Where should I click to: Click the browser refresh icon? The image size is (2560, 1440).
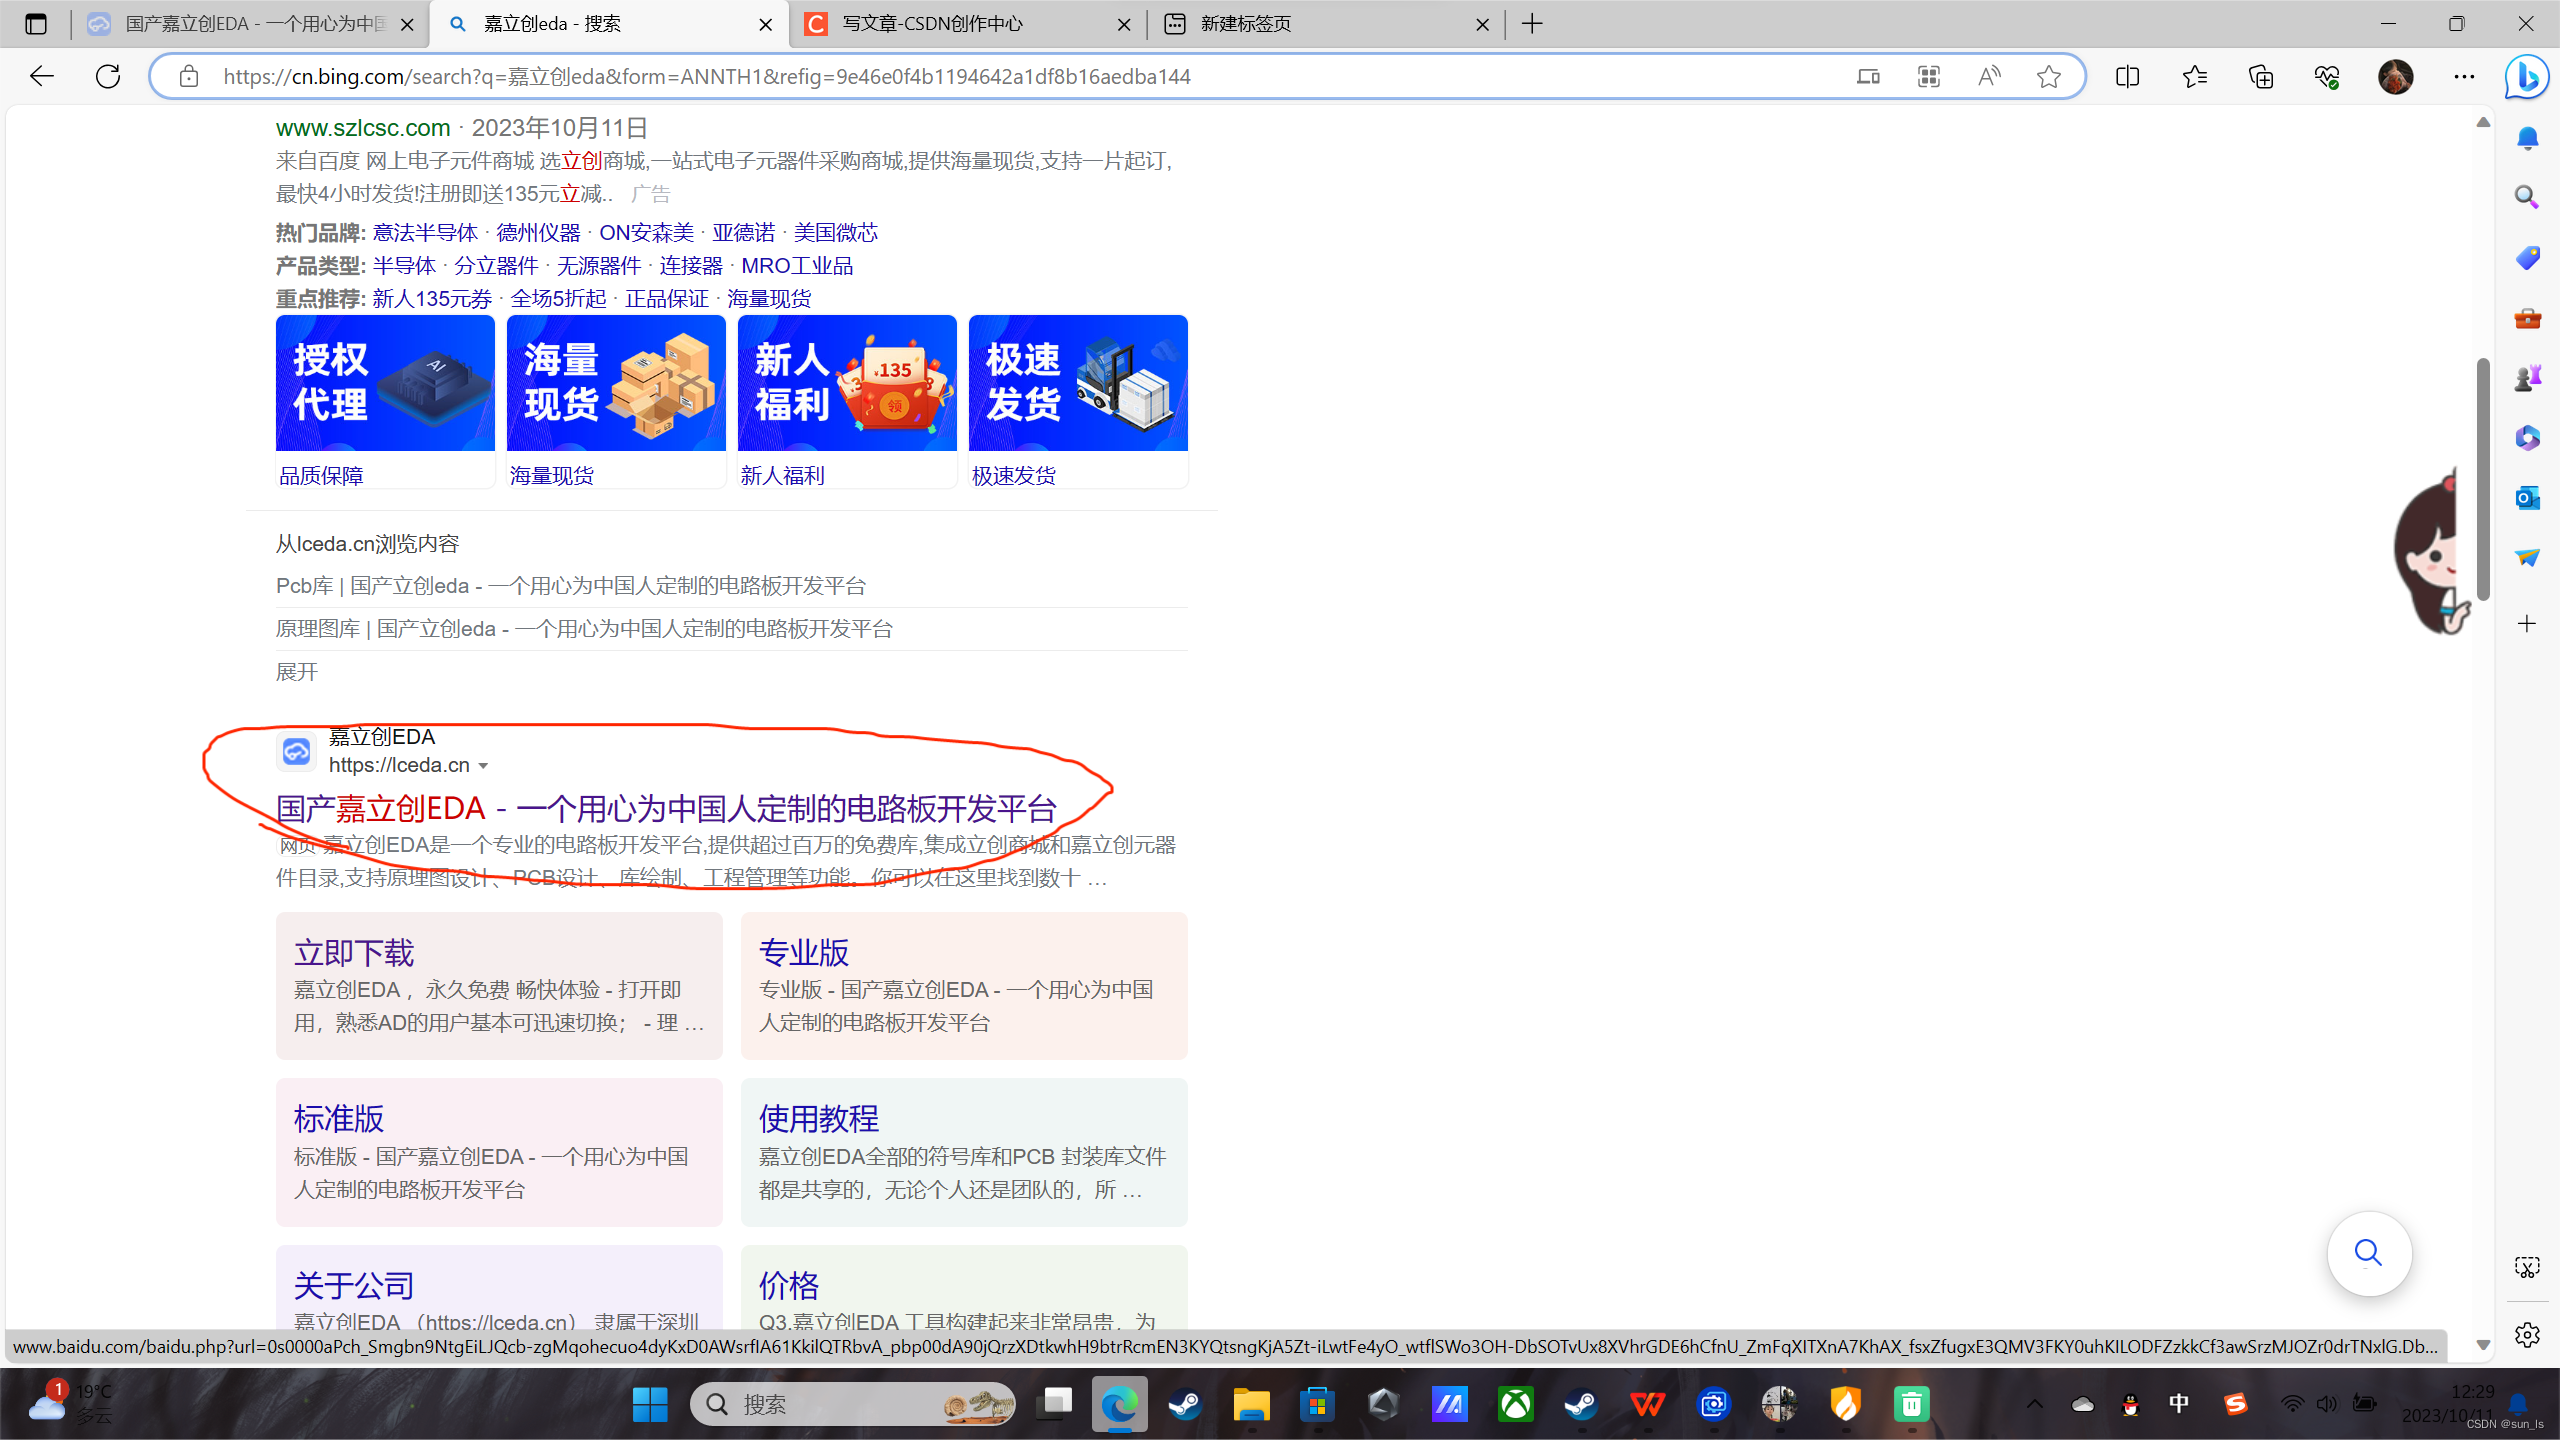click(x=108, y=76)
